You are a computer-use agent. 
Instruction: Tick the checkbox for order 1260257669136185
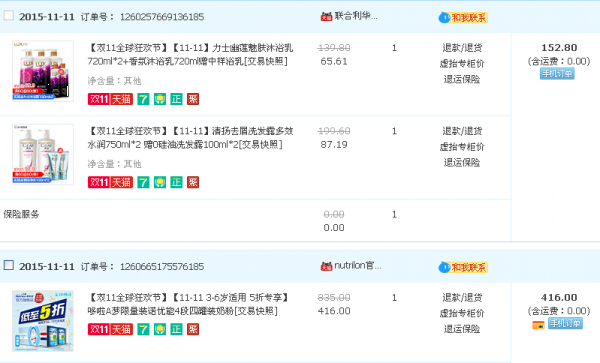9,15
